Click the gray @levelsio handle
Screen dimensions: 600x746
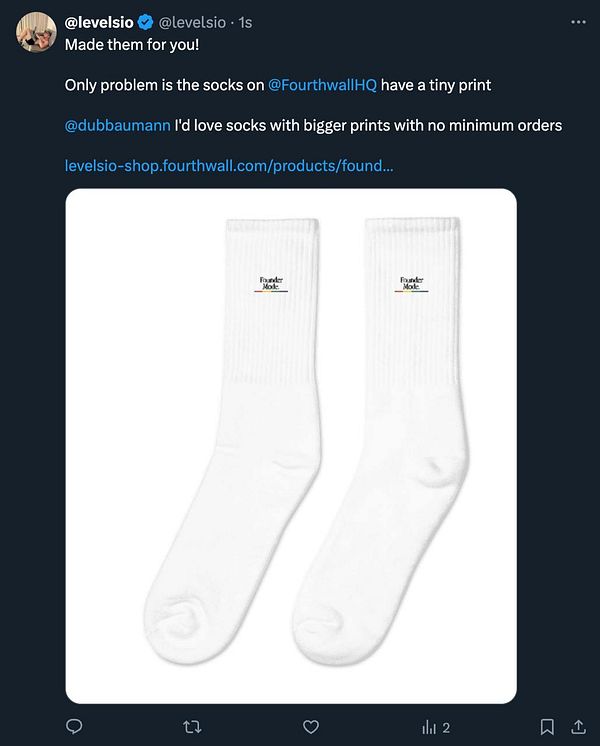(192, 22)
